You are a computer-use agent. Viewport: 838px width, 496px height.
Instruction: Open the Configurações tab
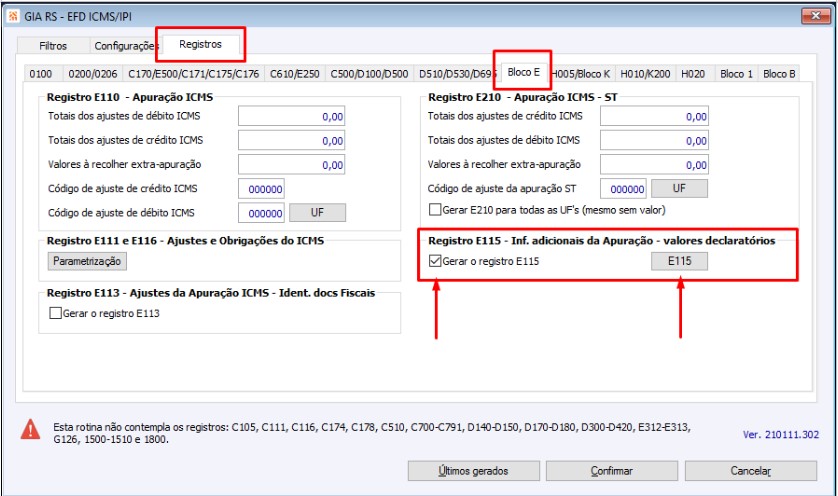coord(126,46)
